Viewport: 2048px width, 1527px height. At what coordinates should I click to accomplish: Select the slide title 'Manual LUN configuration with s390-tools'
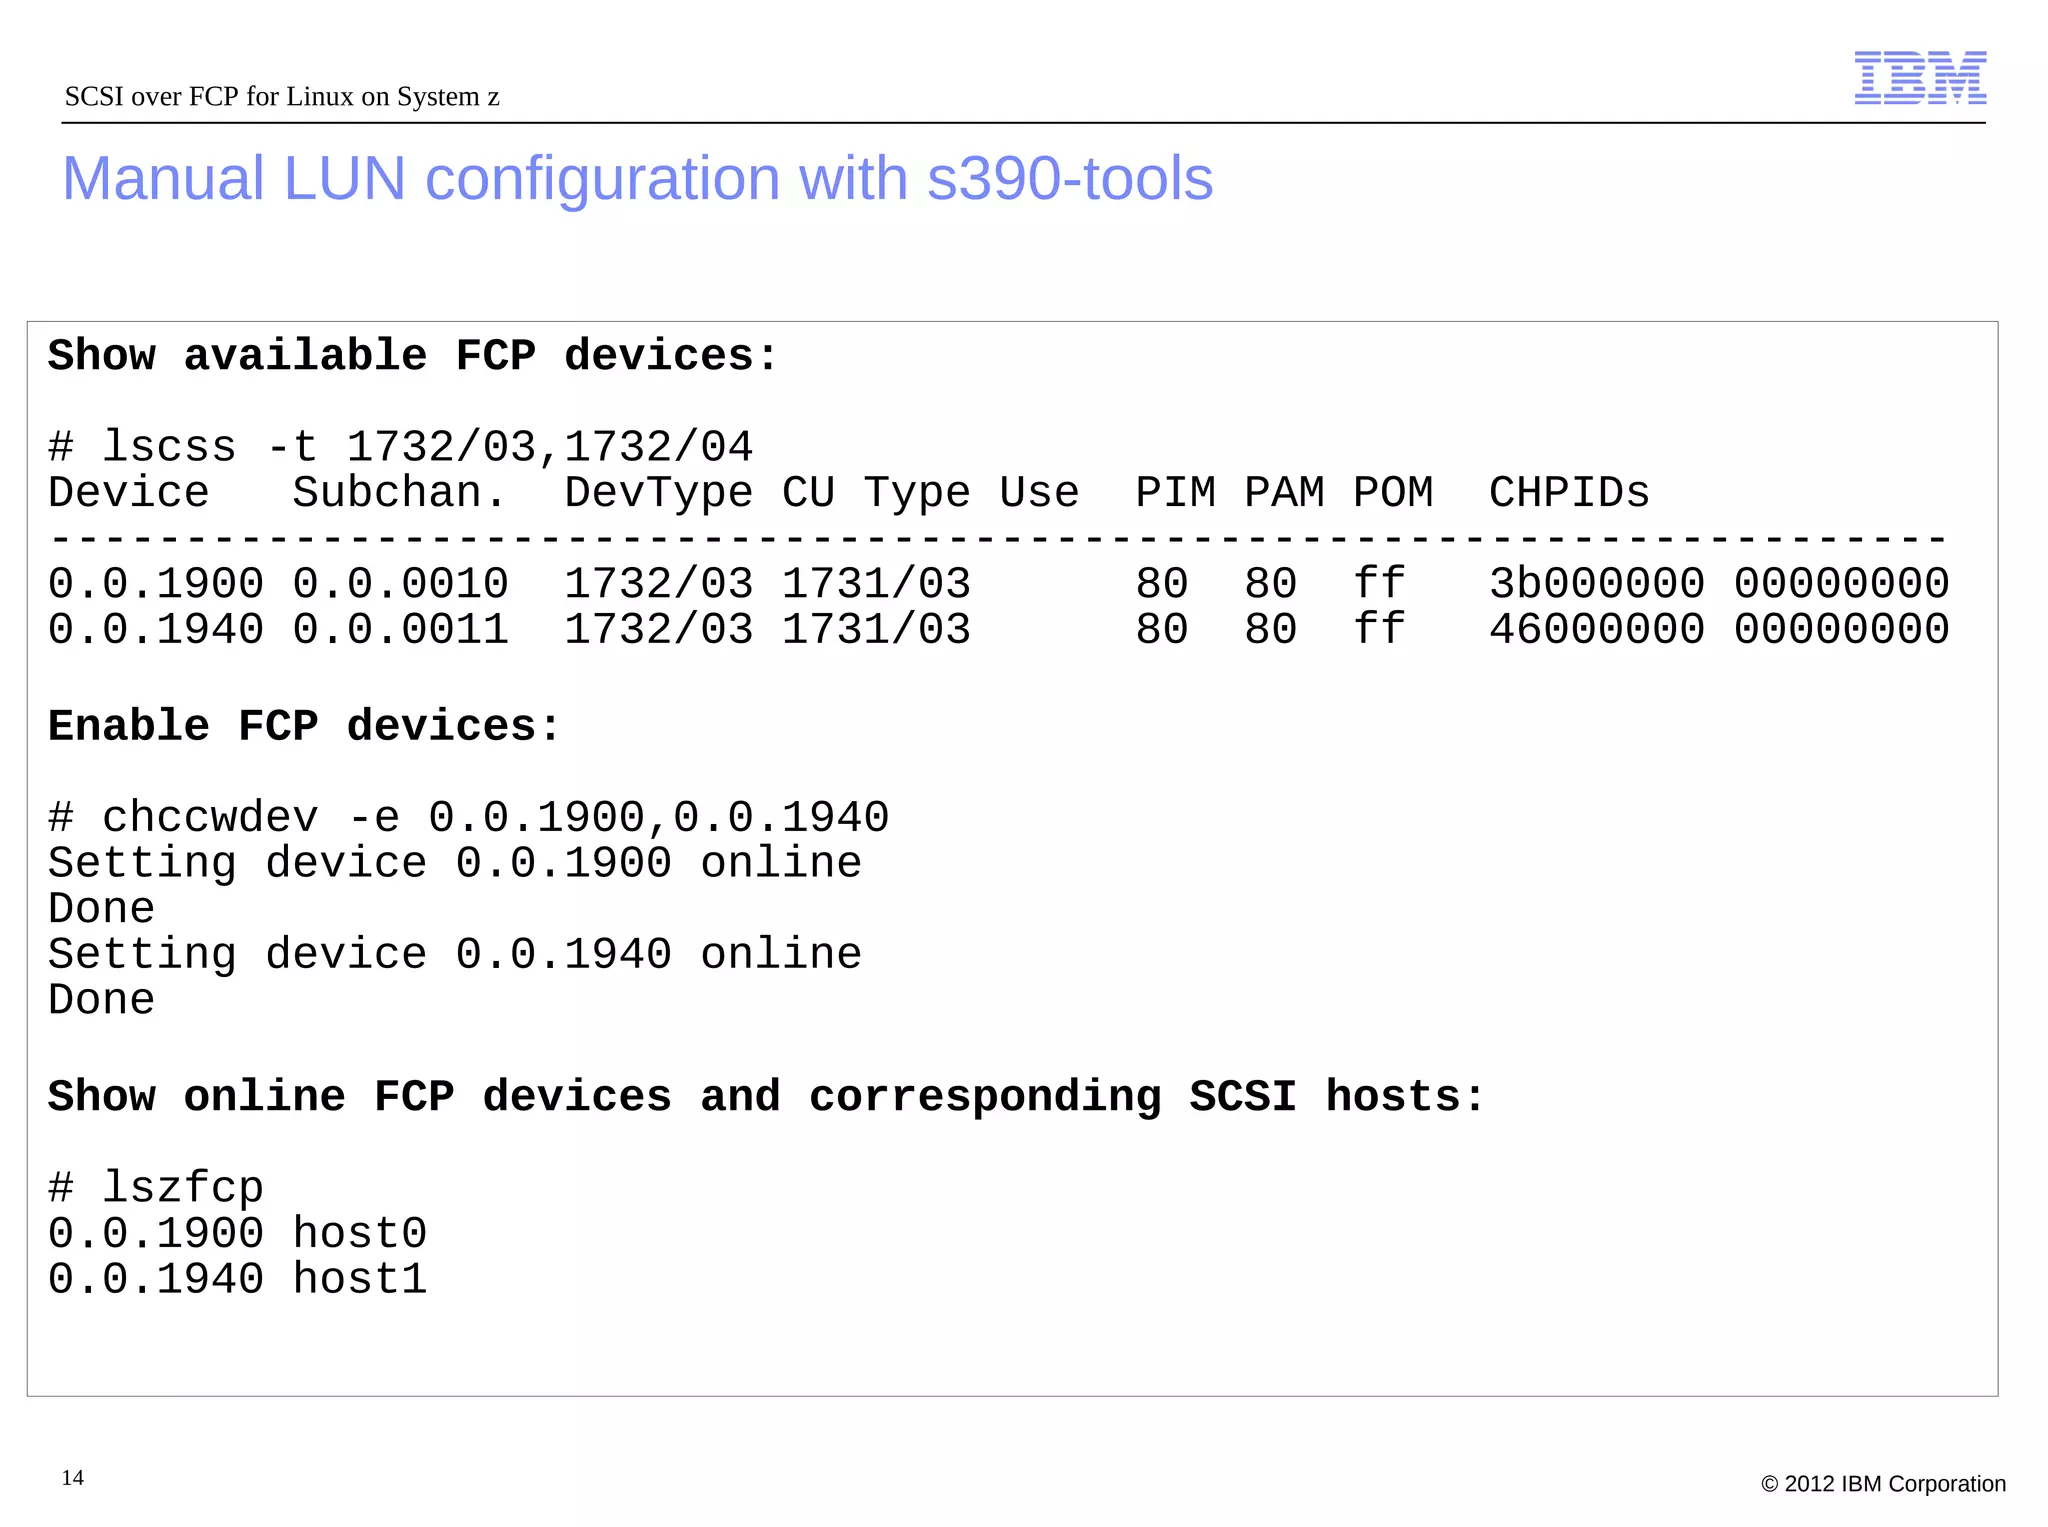pos(638,179)
